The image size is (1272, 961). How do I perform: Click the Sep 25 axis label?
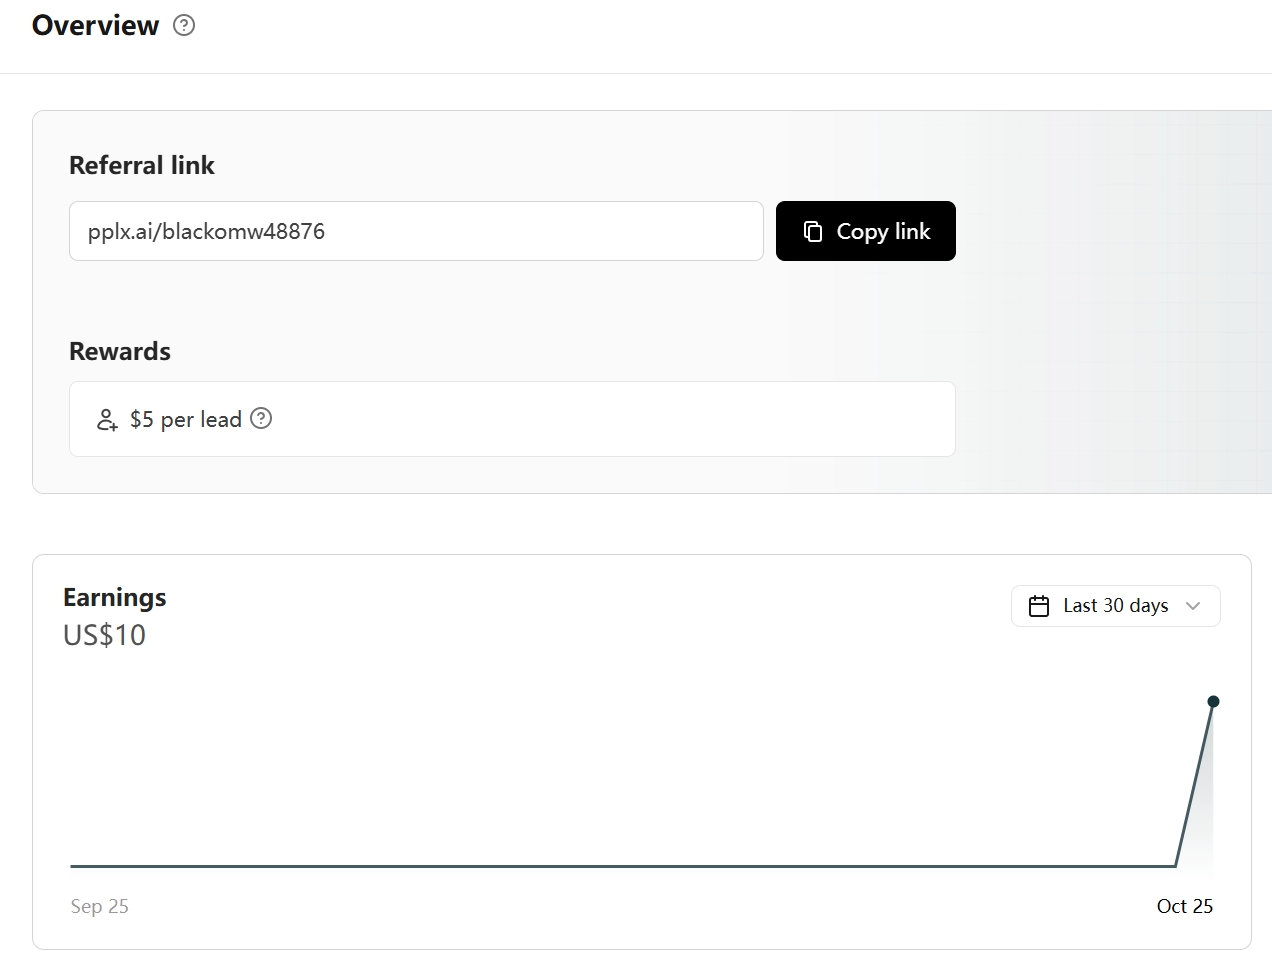point(99,906)
